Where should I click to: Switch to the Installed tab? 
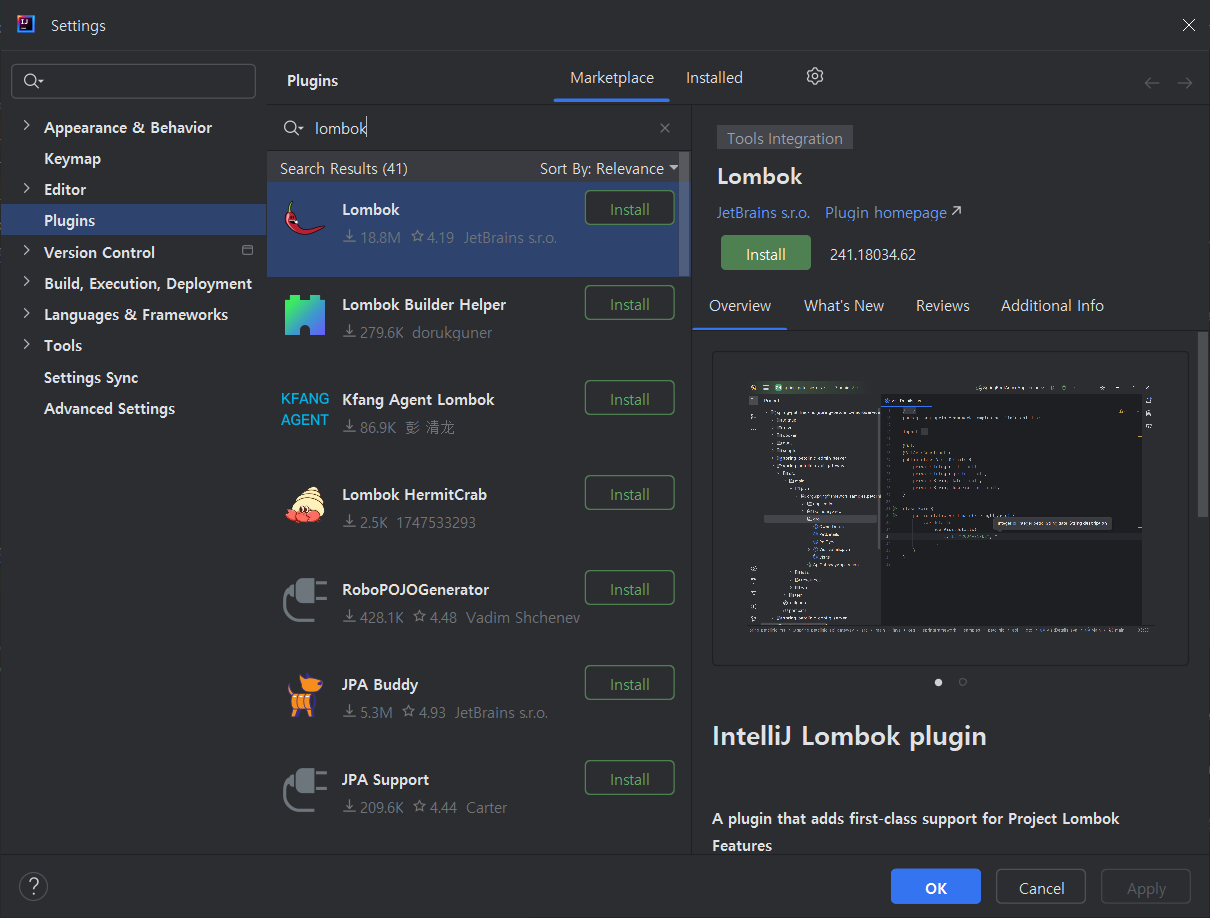coord(714,78)
